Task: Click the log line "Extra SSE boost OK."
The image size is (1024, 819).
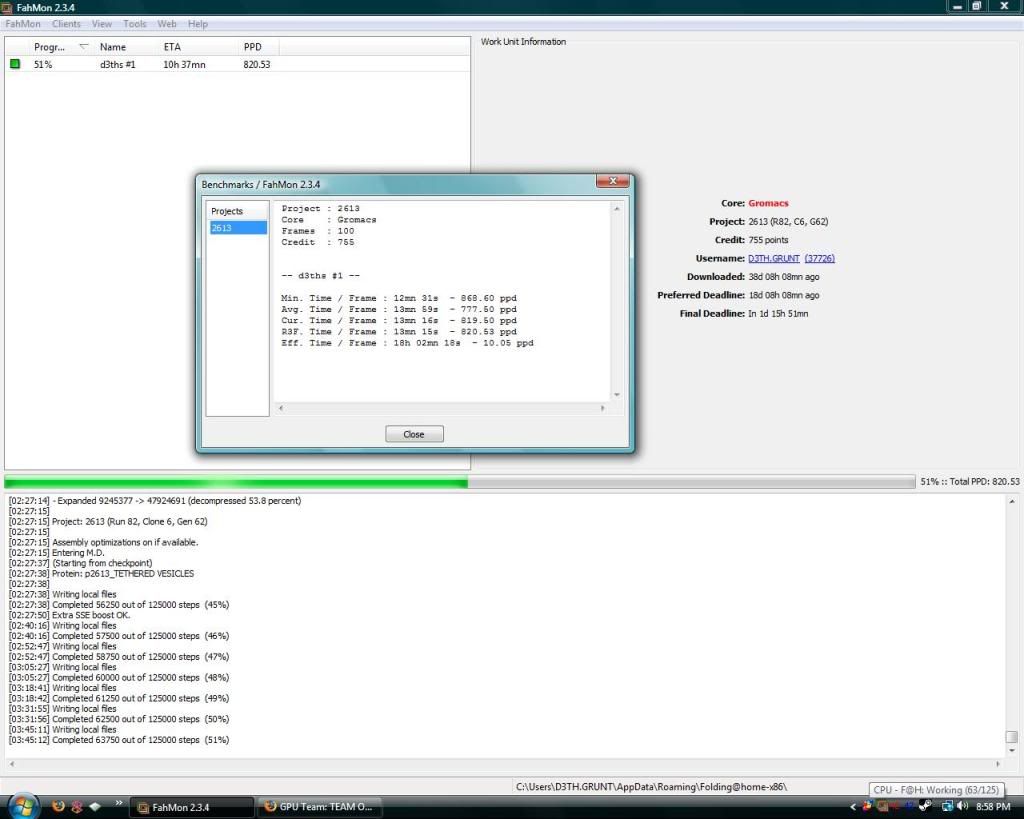Action: coord(91,615)
